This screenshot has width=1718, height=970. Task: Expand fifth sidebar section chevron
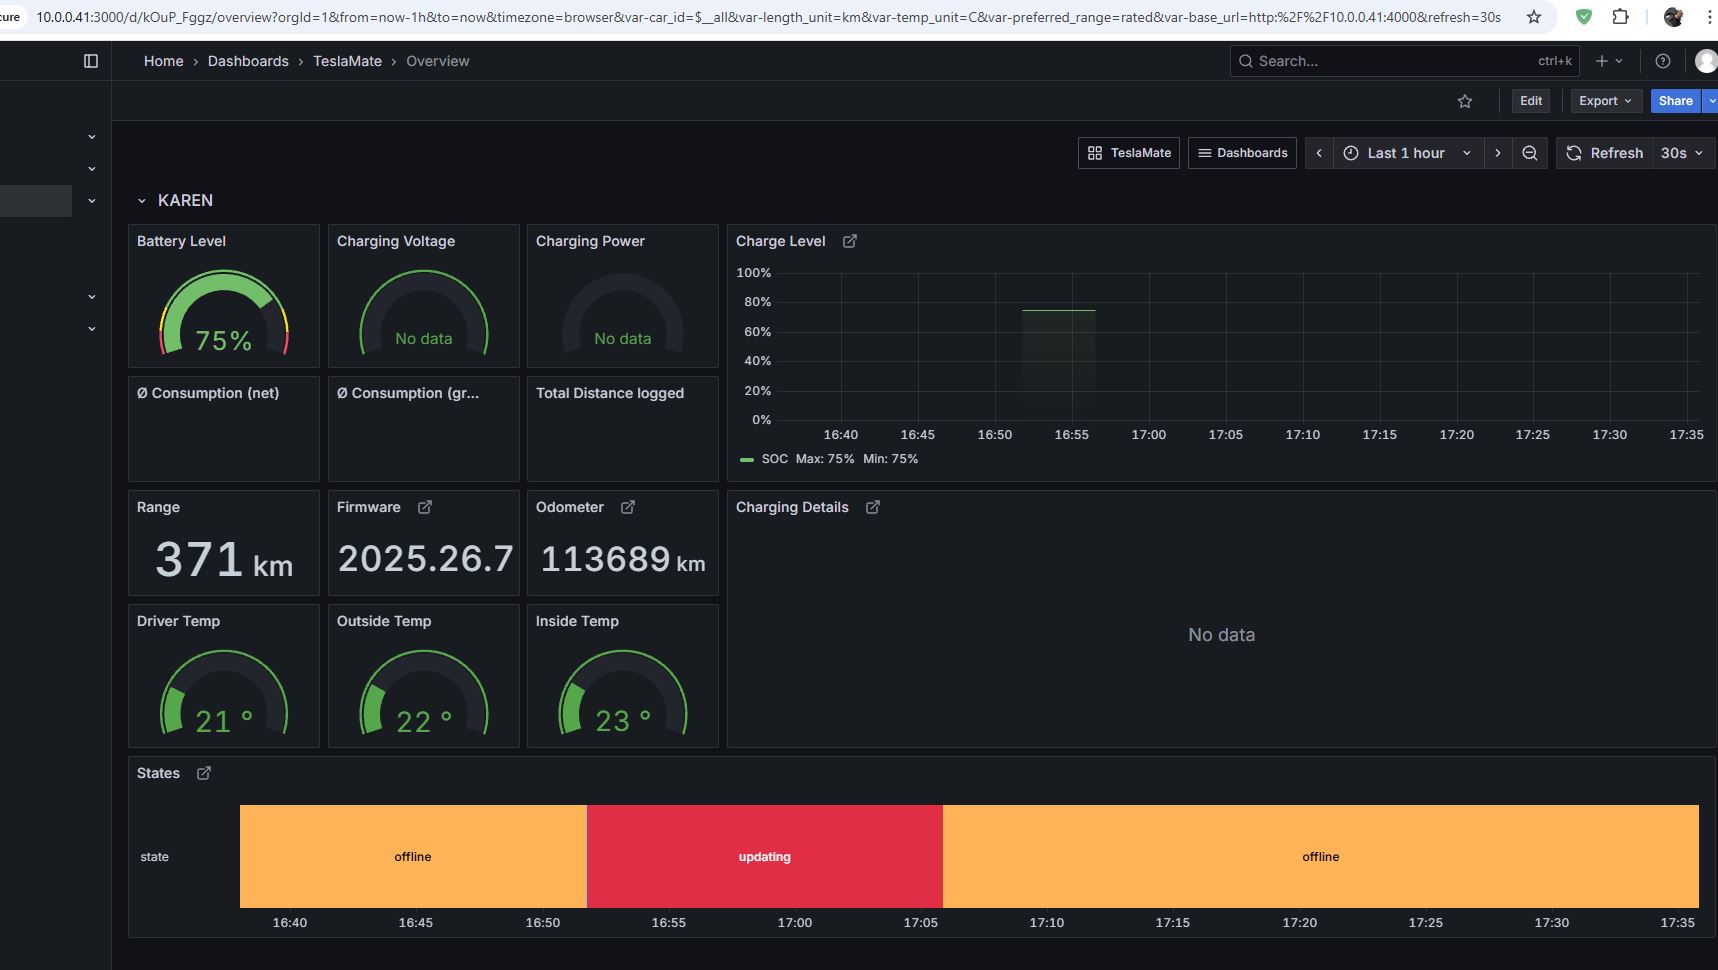click(x=92, y=329)
